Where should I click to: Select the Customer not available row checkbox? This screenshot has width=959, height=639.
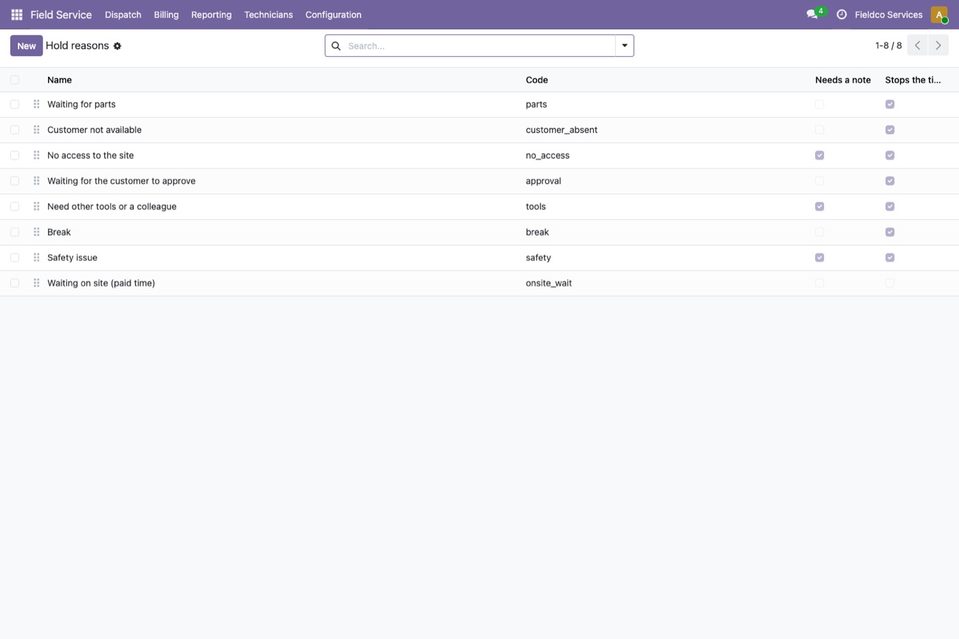click(15, 130)
